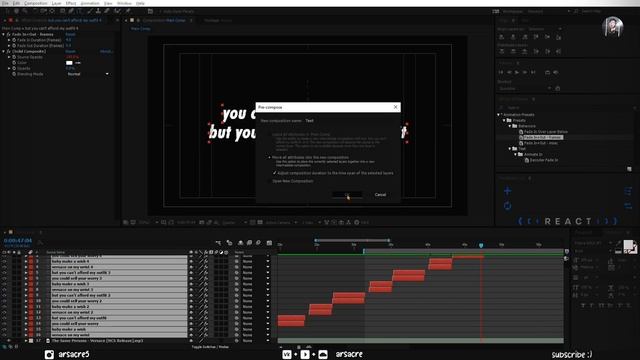Image resolution: width=640 pixels, height=360 pixels.
Task: Toggle stopwatch for Fade In Duration
Action: click(x=14, y=40)
